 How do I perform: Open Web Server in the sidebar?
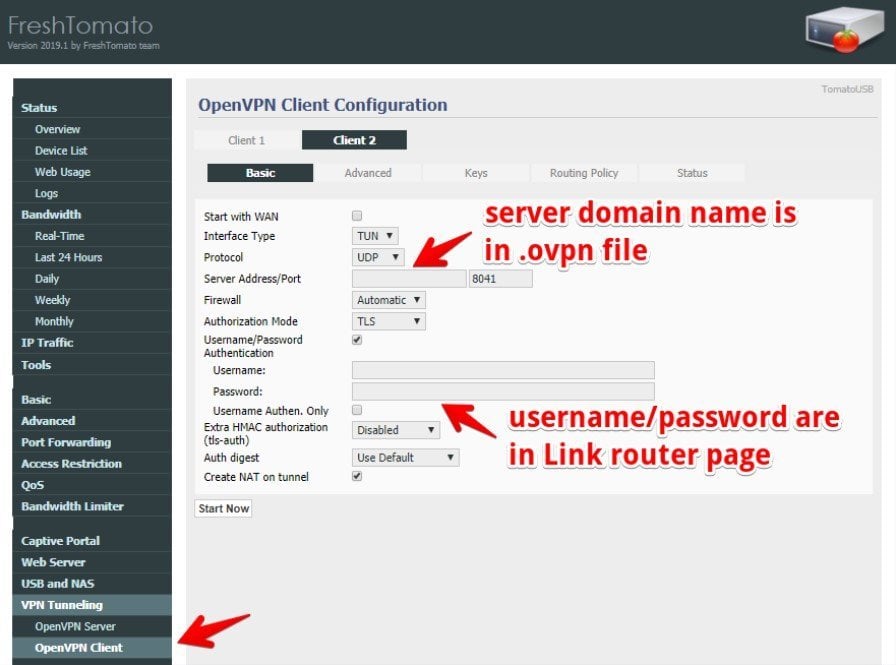tap(92, 562)
